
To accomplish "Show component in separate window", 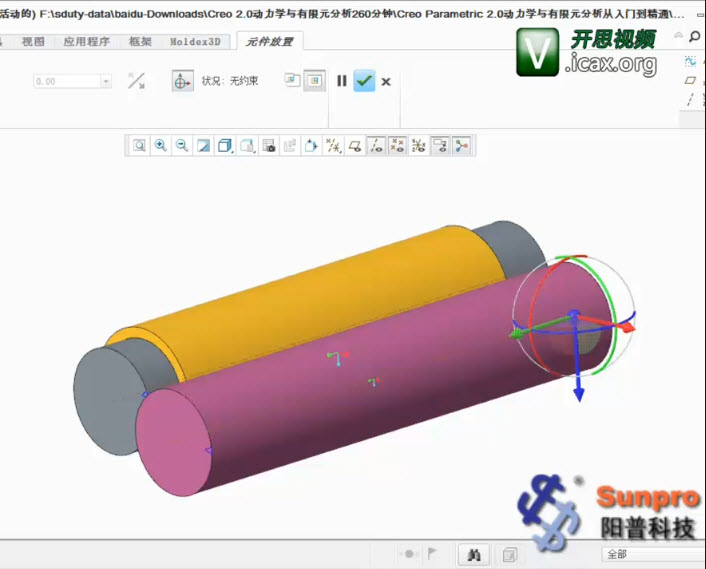I will (x=292, y=81).
